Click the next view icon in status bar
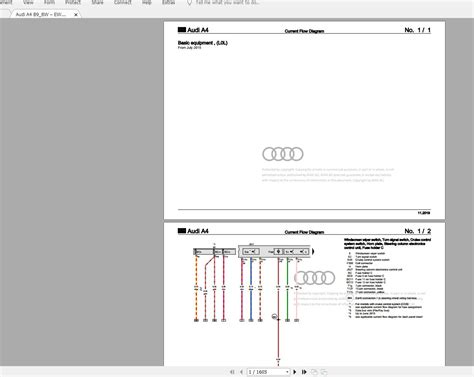The image size is (474, 377). tap(324, 372)
